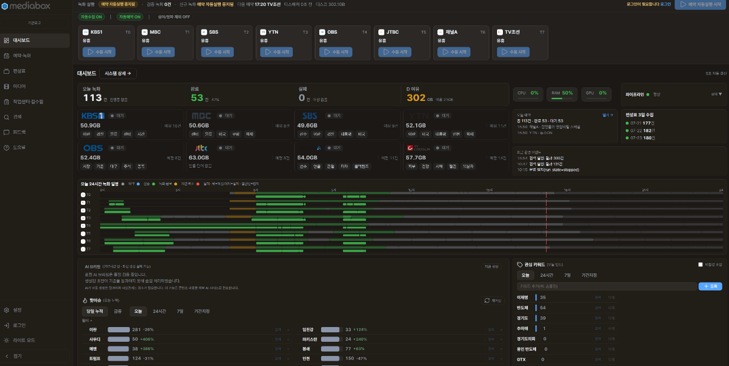Toggle the T4 row checkbox in the 24-hour timeline
Image resolution: width=729 pixels, height=366 pixels.
coord(83,226)
